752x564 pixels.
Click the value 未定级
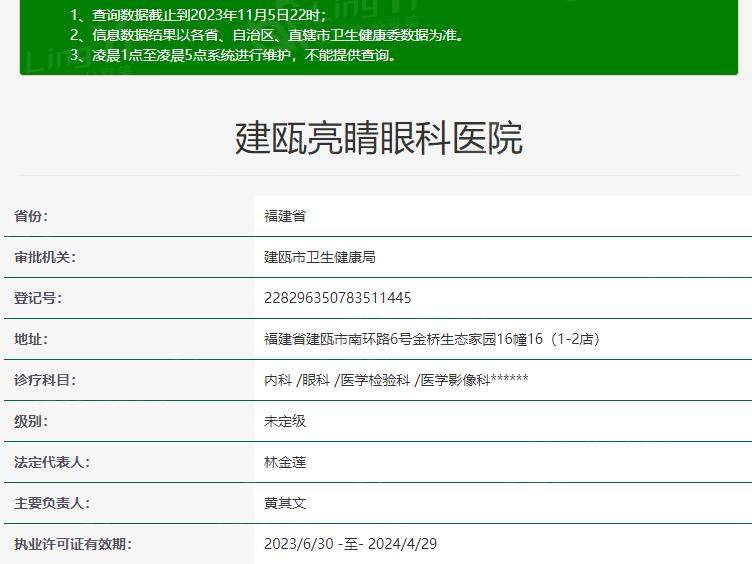(x=285, y=421)
